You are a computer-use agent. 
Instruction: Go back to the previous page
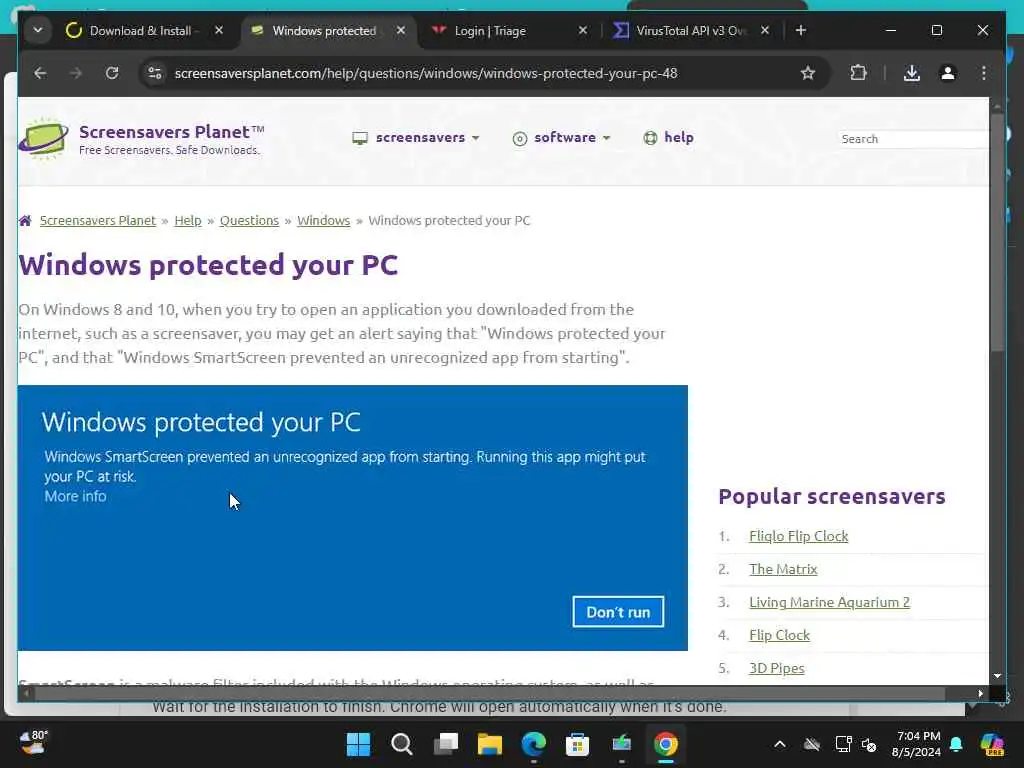click(40, 73)
